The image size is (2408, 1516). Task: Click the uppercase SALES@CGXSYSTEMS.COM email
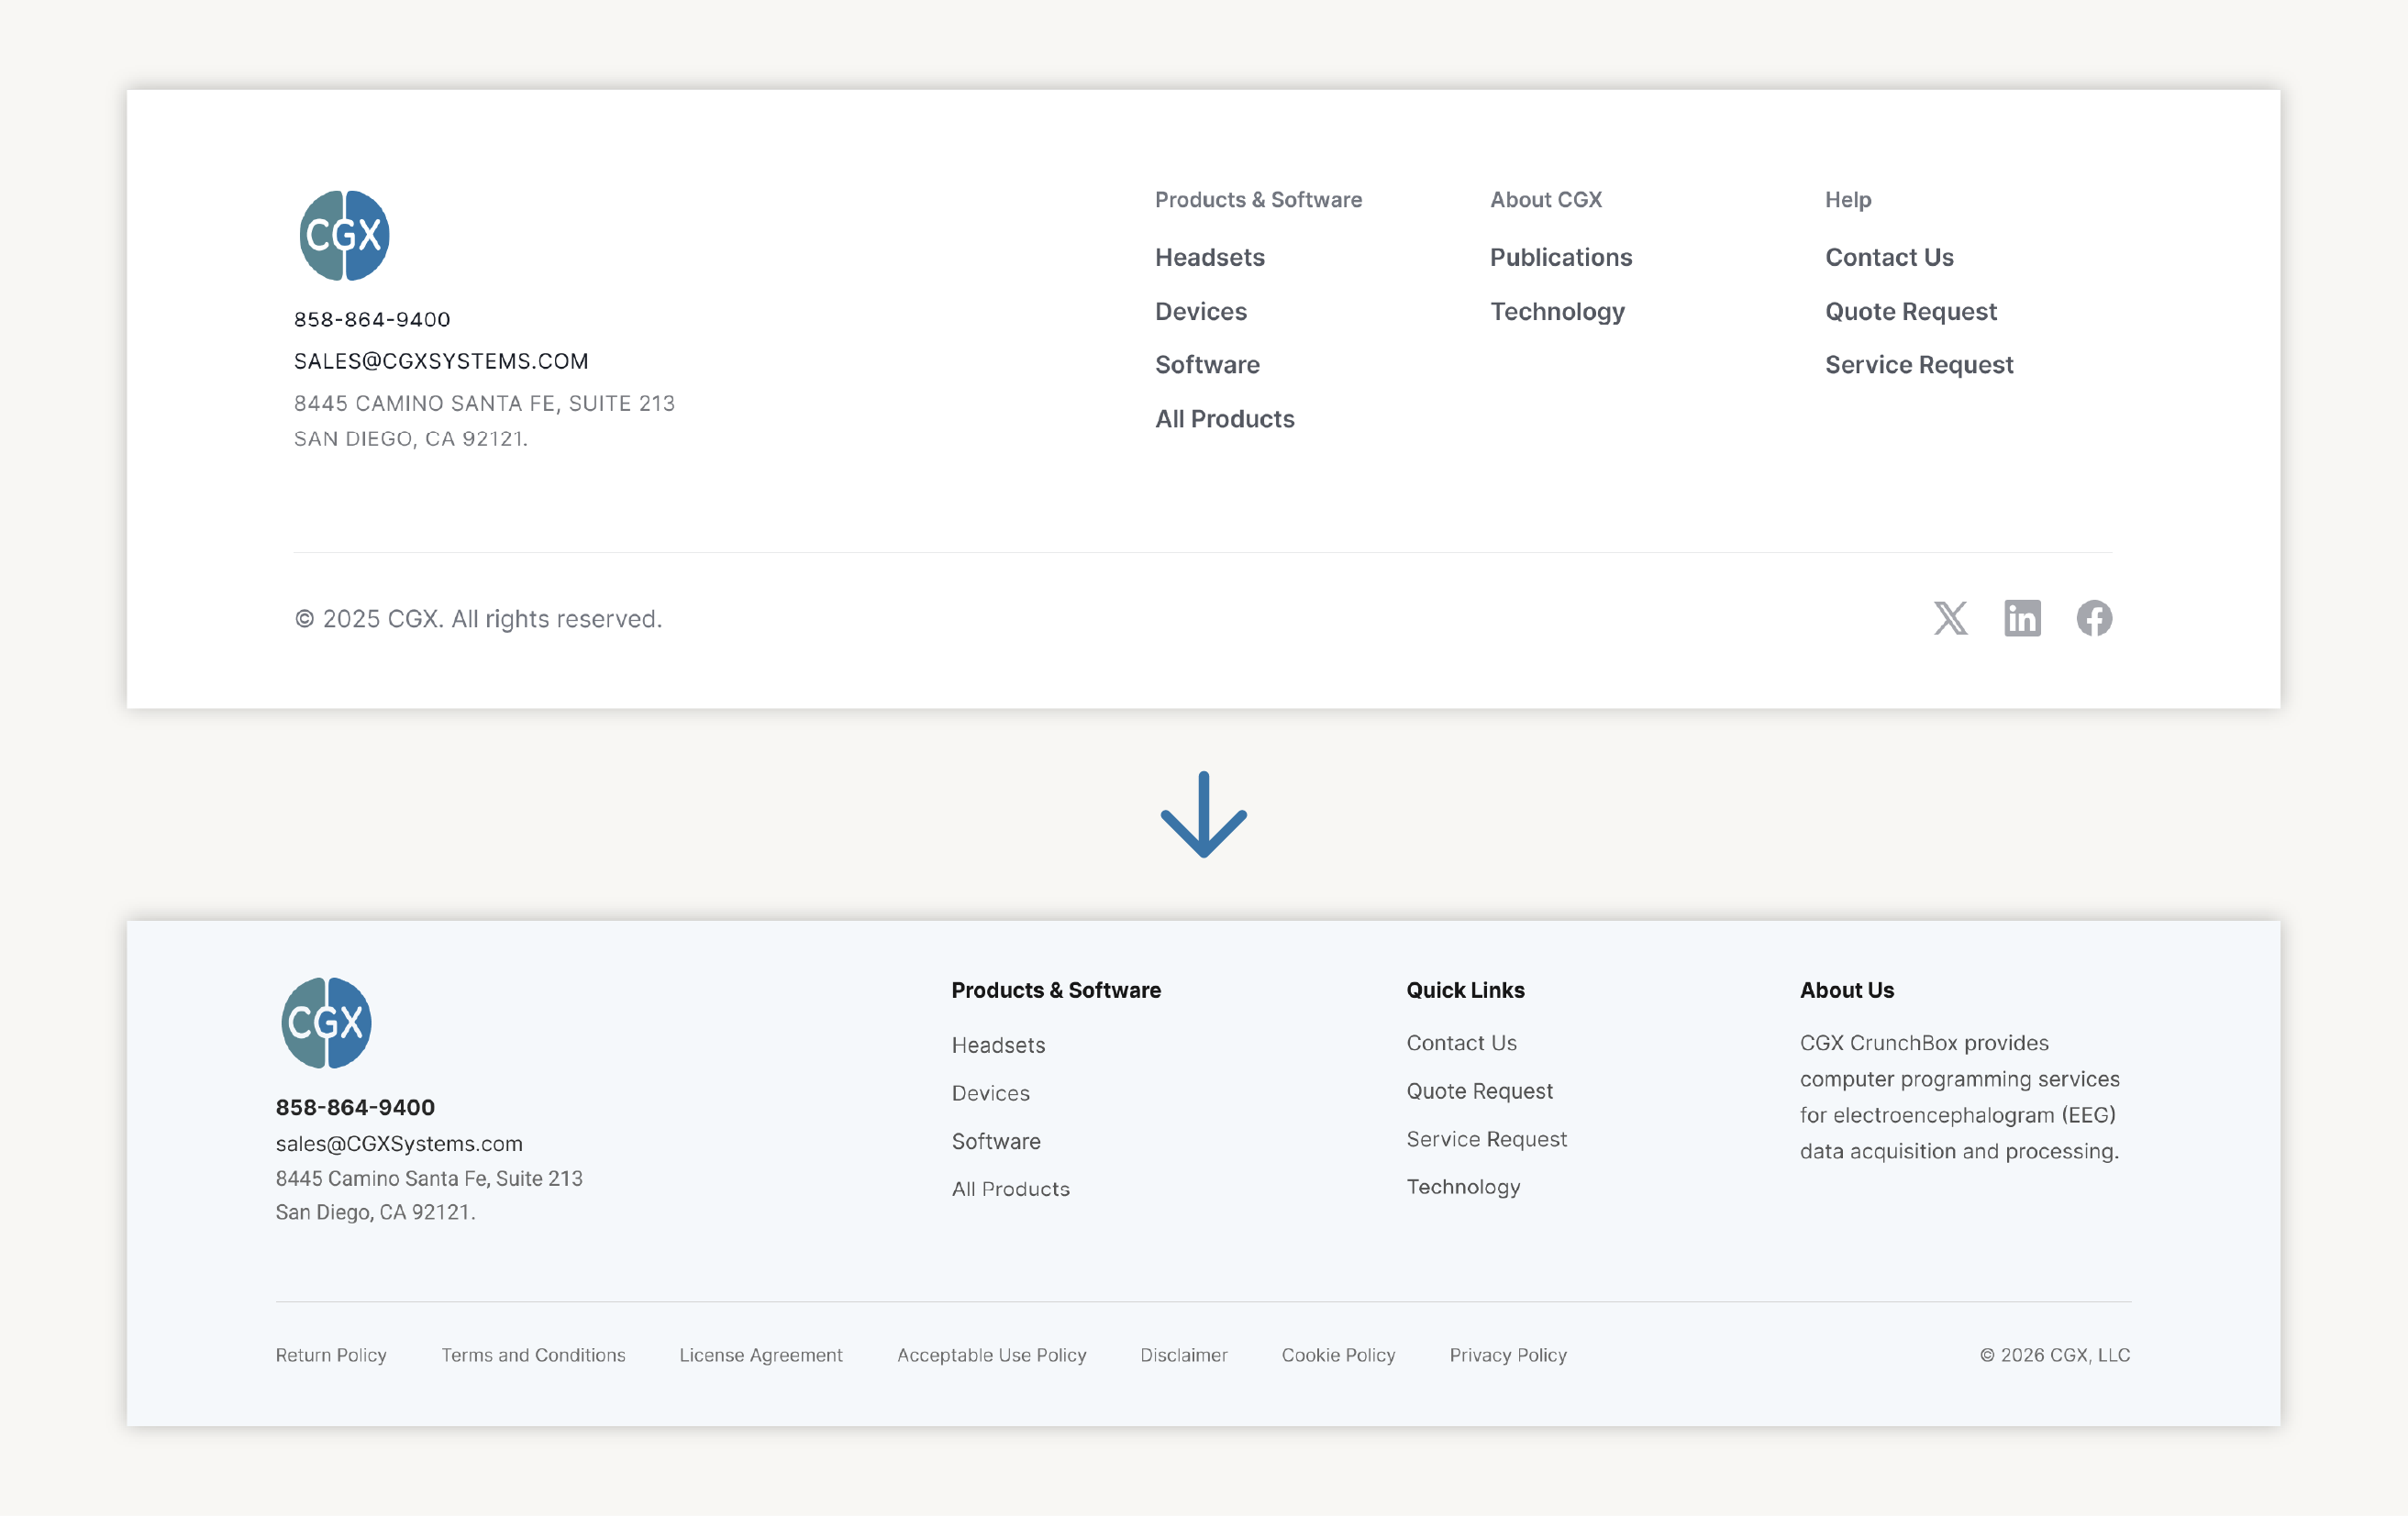pyautogui.click(x=441, y=361)
